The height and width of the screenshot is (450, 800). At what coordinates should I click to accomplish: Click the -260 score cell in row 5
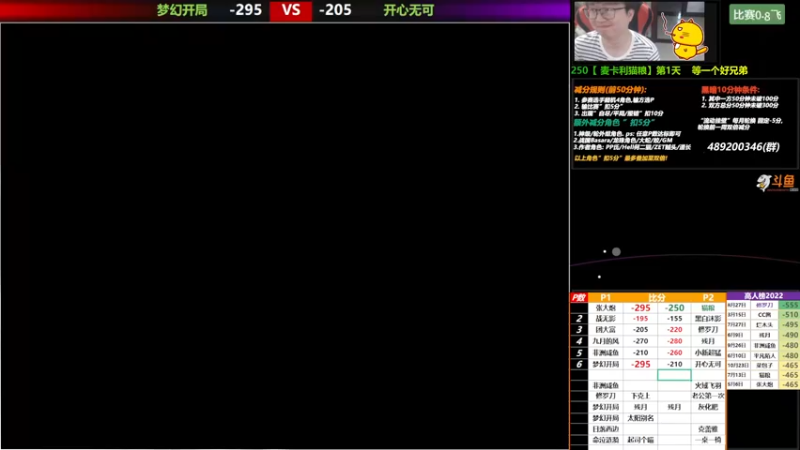(674, 353)
